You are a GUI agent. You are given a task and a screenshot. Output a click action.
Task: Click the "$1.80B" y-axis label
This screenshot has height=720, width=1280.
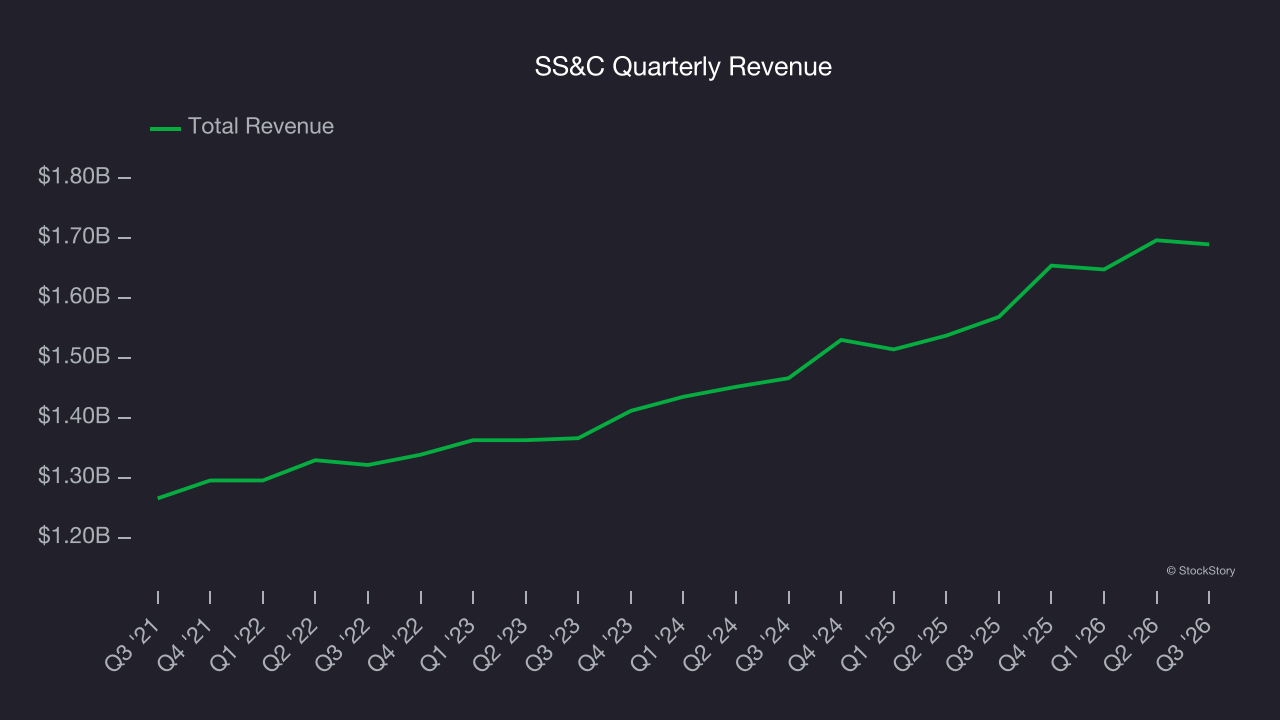point(74,177)
